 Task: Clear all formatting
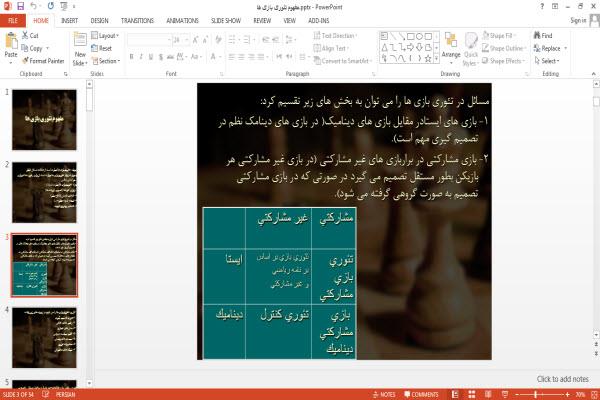pos(218,40)
